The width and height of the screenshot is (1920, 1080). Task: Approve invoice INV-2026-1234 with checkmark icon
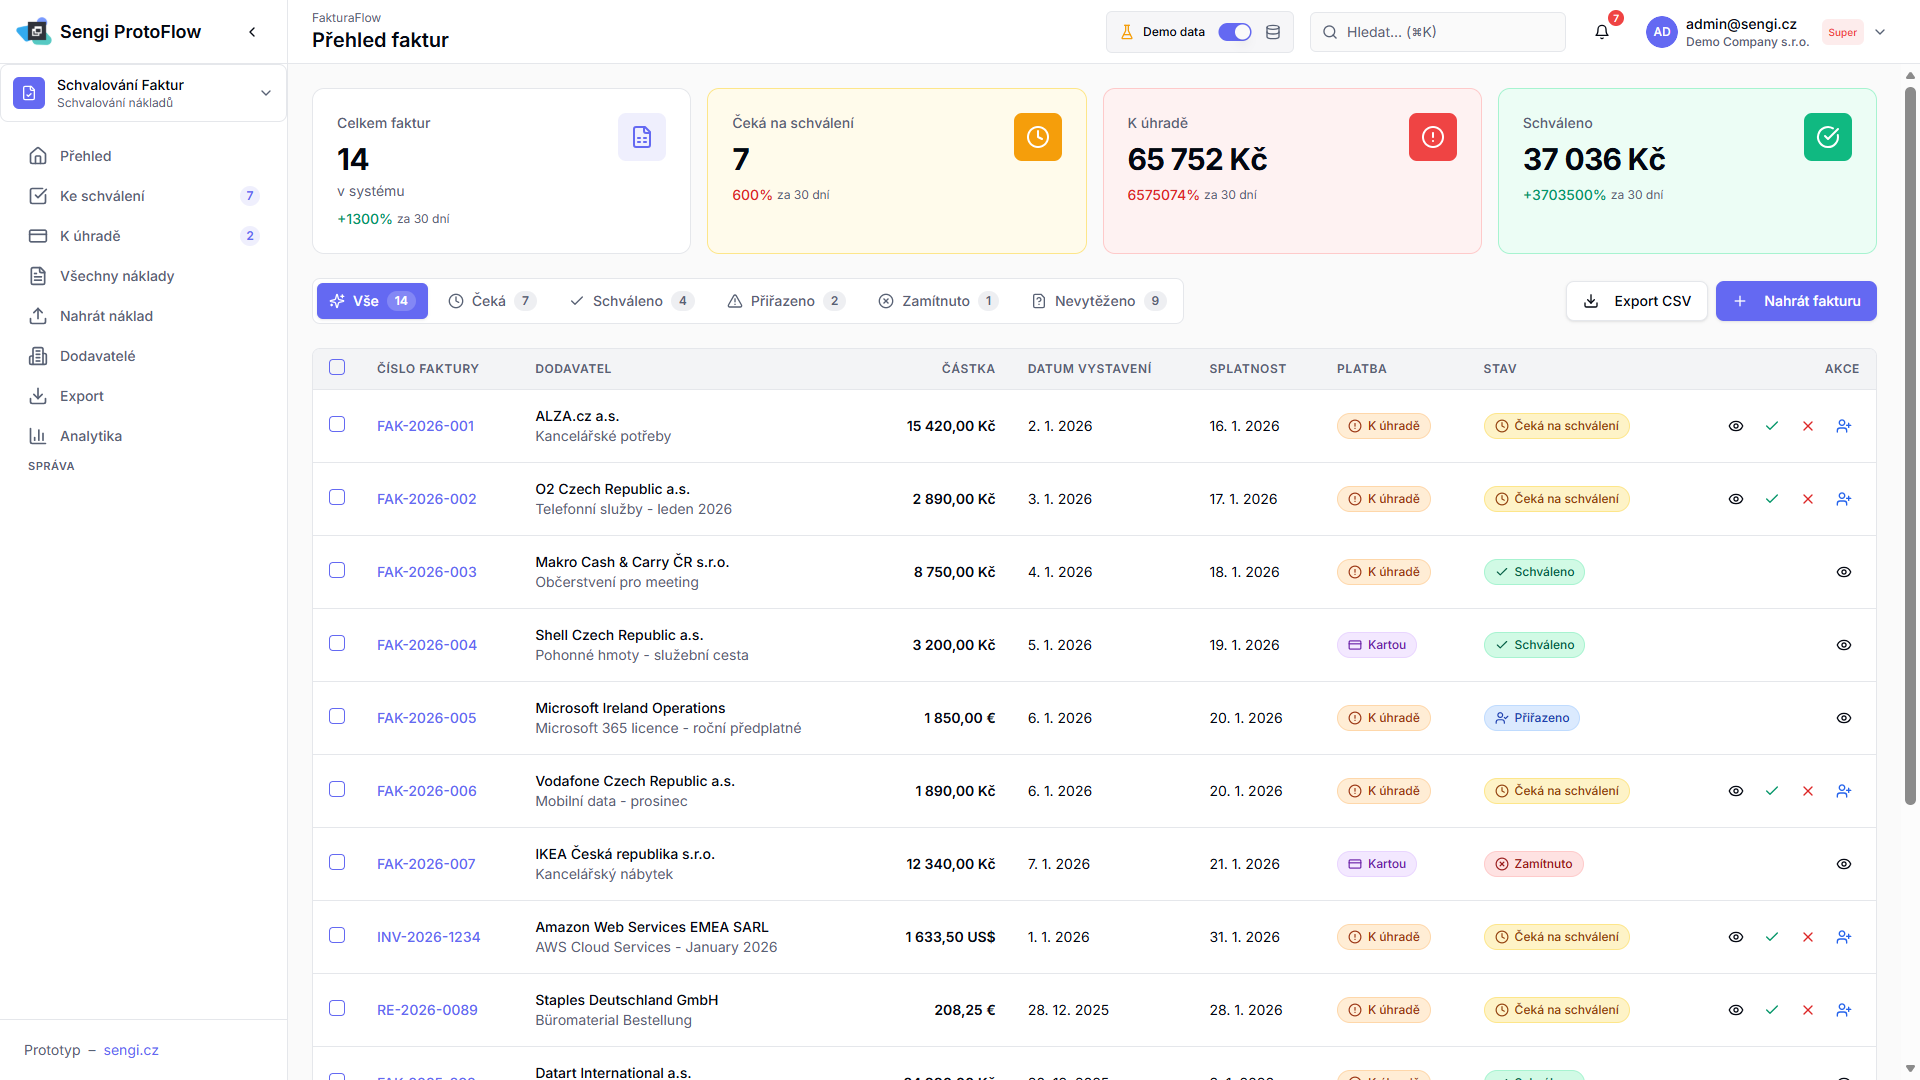coord(1772,937)
